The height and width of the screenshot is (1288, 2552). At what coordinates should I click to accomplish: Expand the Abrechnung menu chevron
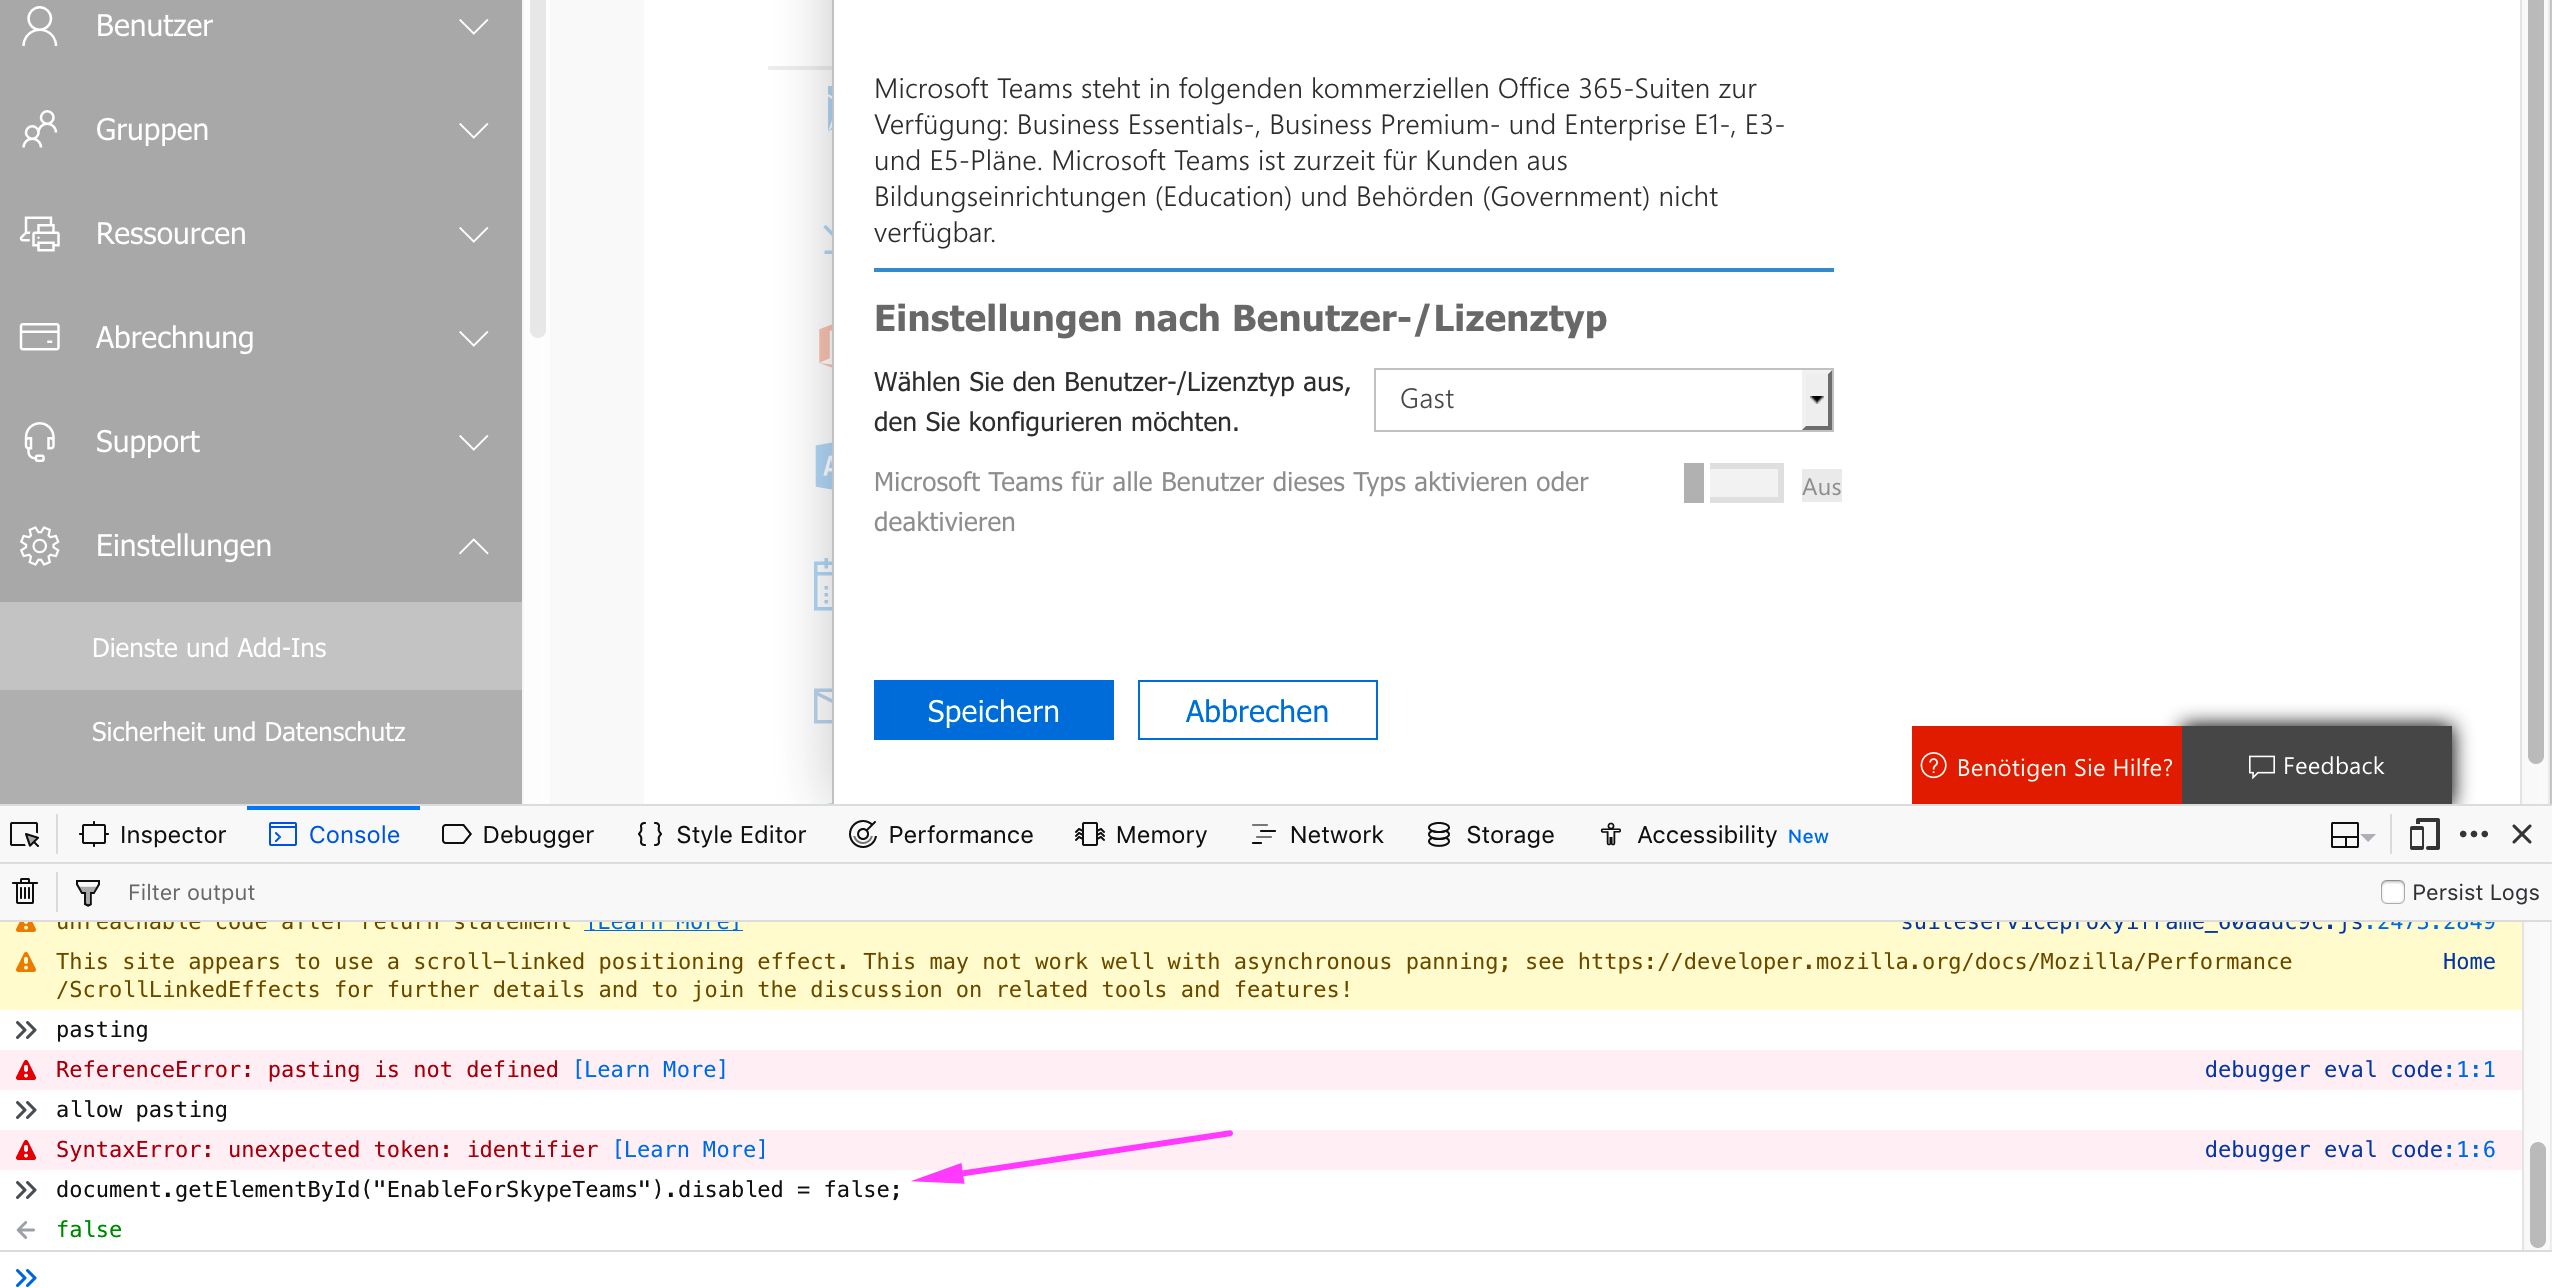474,338
